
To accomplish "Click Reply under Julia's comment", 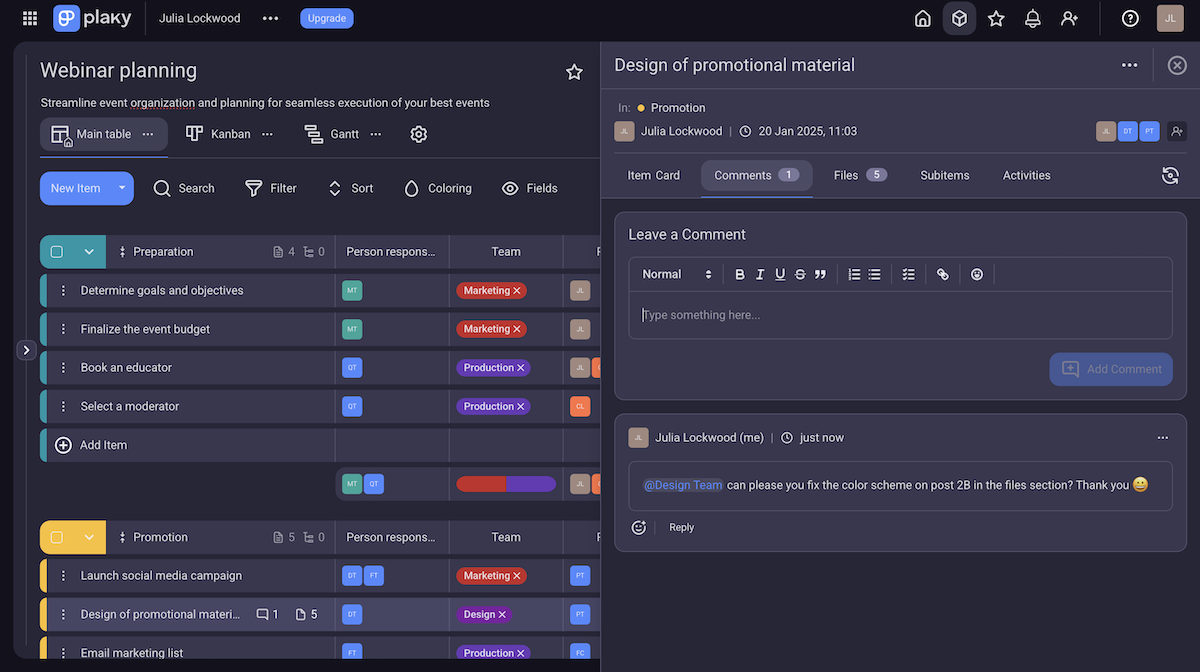I will tap(681, 527).
